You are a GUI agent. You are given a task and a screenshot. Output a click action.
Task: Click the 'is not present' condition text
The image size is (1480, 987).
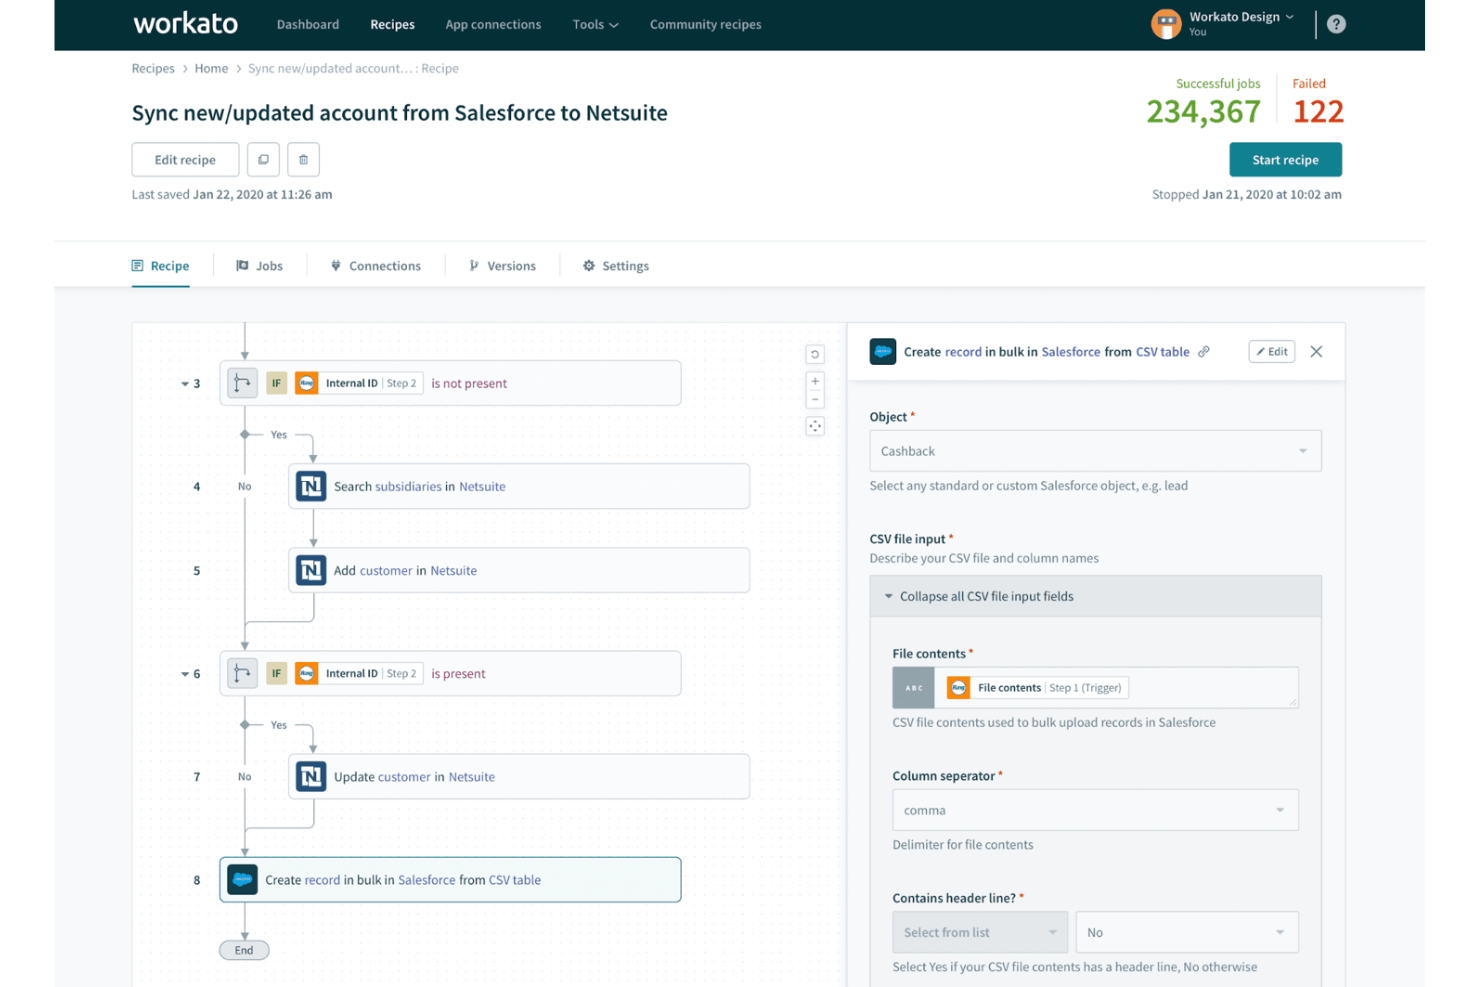click(469, 384)
